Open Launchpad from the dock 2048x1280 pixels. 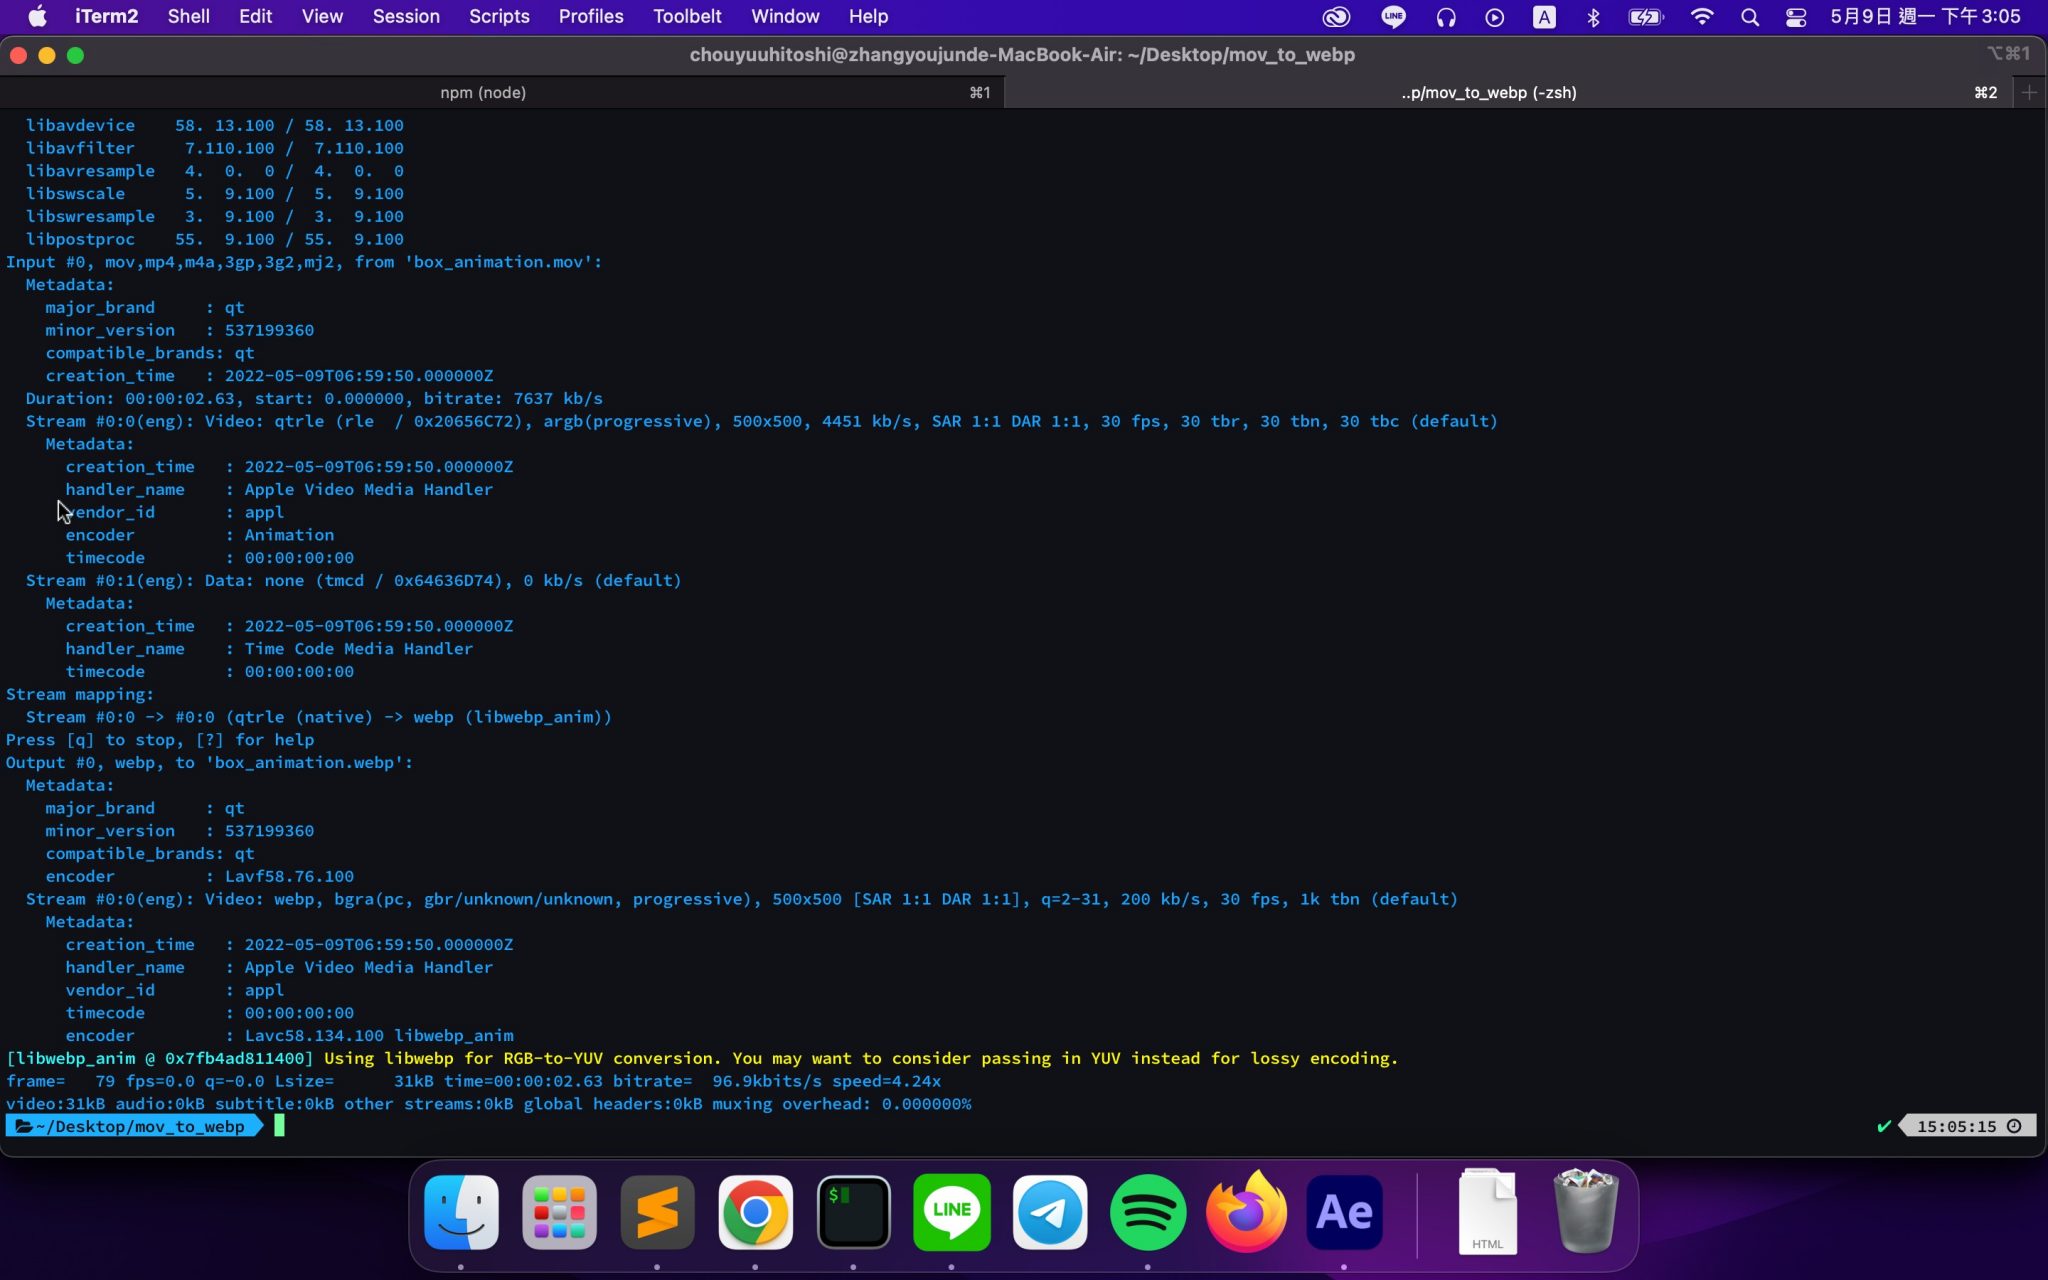559,1212
